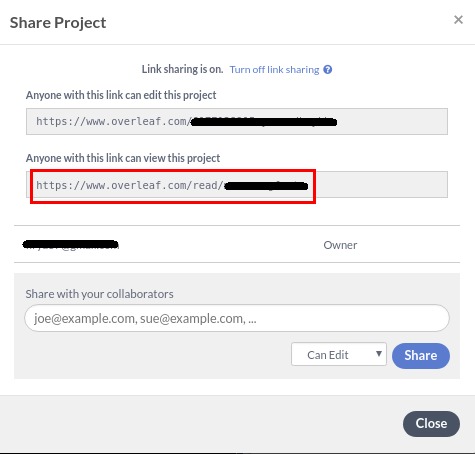Click the 'Anyone with this link can edit' label

coord(121,95)
